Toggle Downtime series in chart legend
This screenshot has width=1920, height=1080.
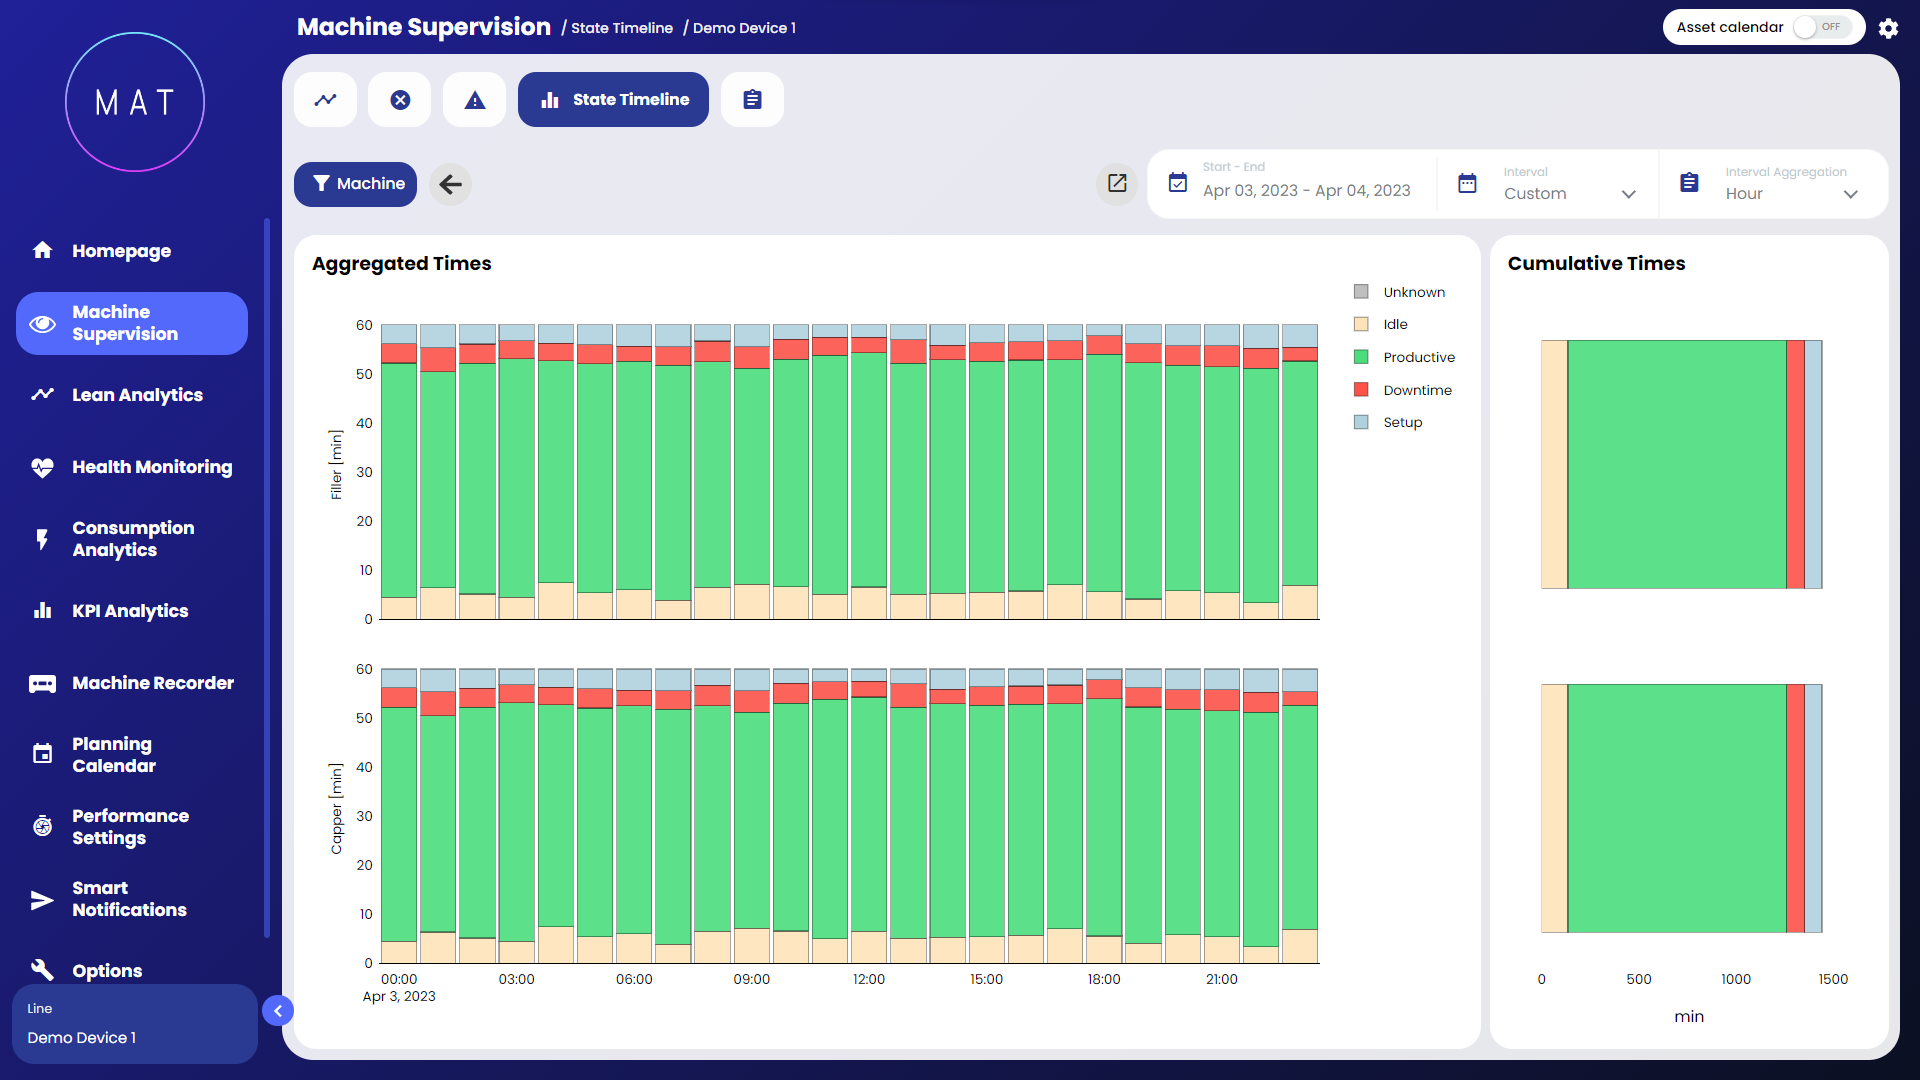[1417, 390]
